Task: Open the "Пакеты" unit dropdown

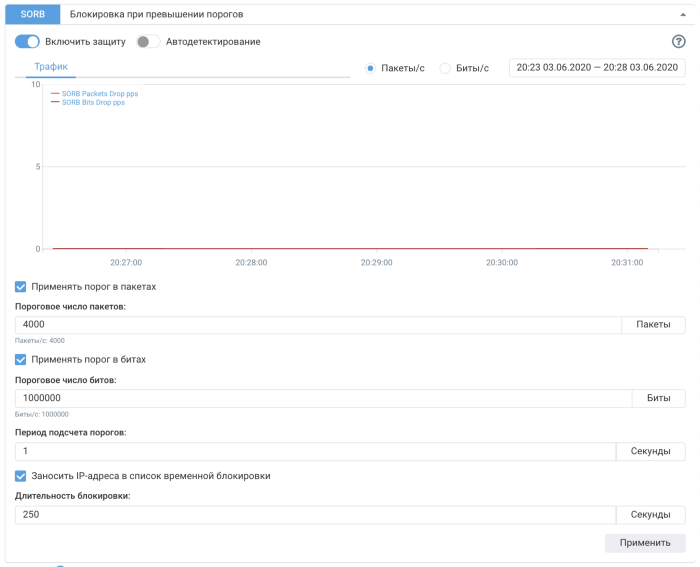Action: 653,325
